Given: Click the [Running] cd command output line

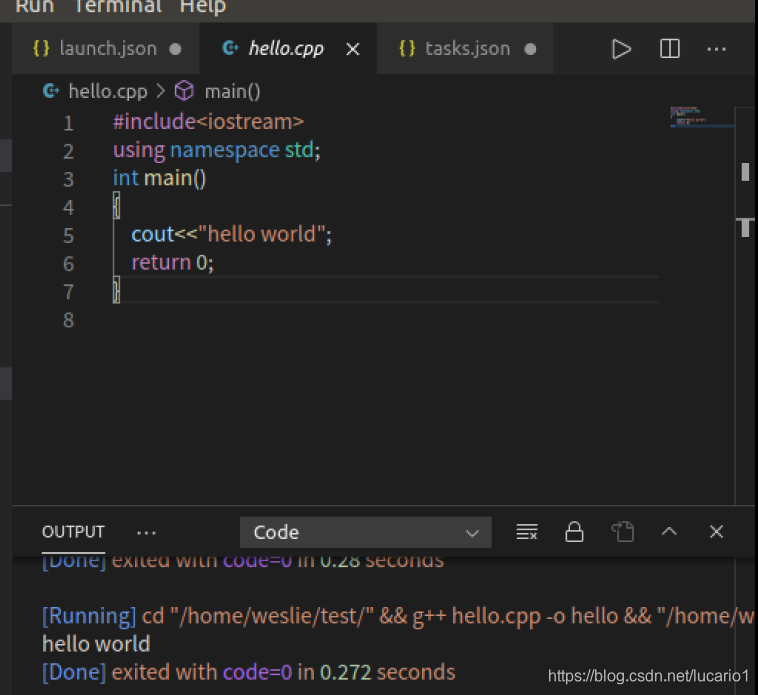Looking at the screenshot, I should (398, 616).
